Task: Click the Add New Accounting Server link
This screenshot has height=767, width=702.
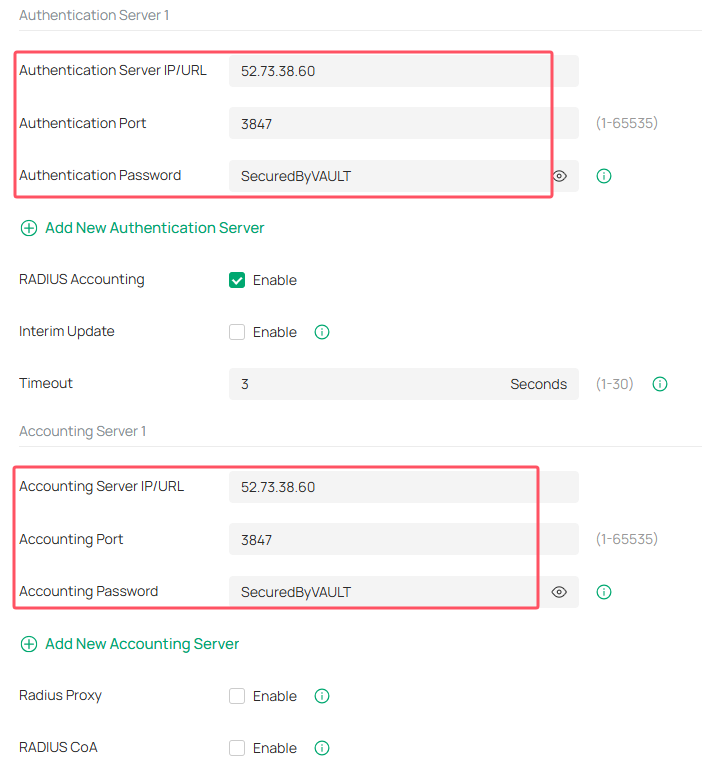Action: (x=142, y=644)
